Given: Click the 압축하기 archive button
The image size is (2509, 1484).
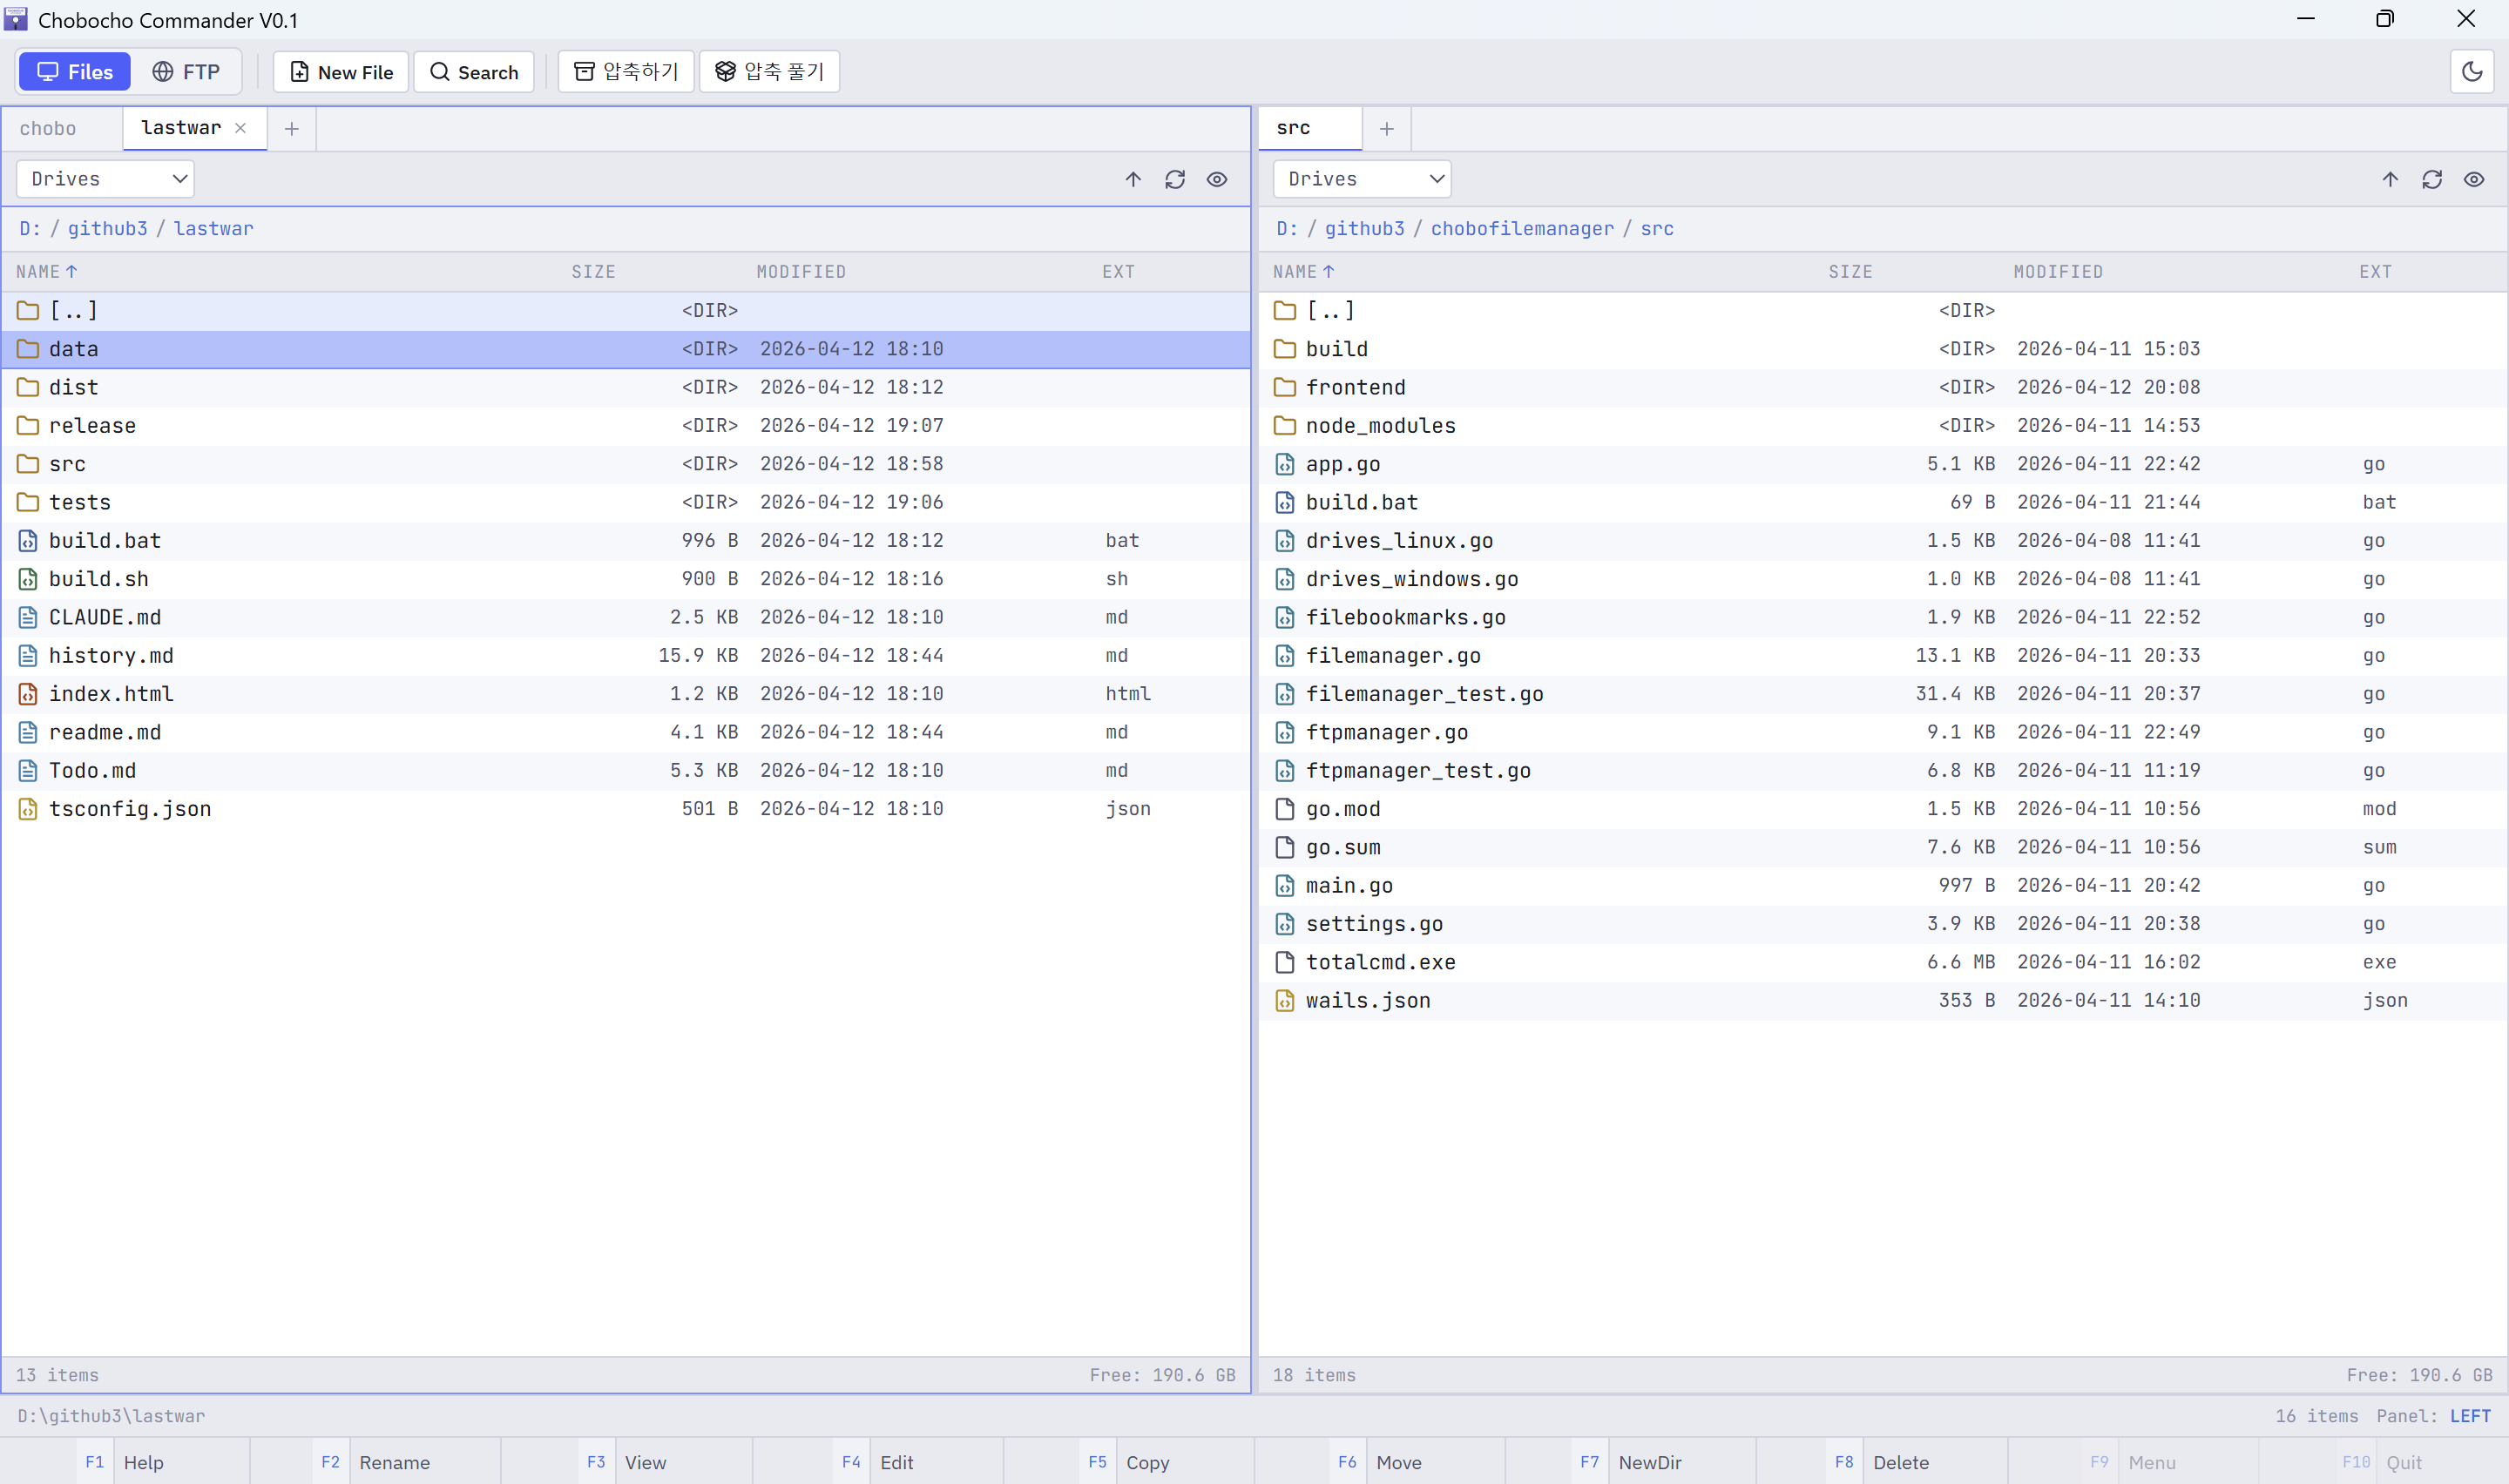Looking at the screenshot, I should coord(626,72).
